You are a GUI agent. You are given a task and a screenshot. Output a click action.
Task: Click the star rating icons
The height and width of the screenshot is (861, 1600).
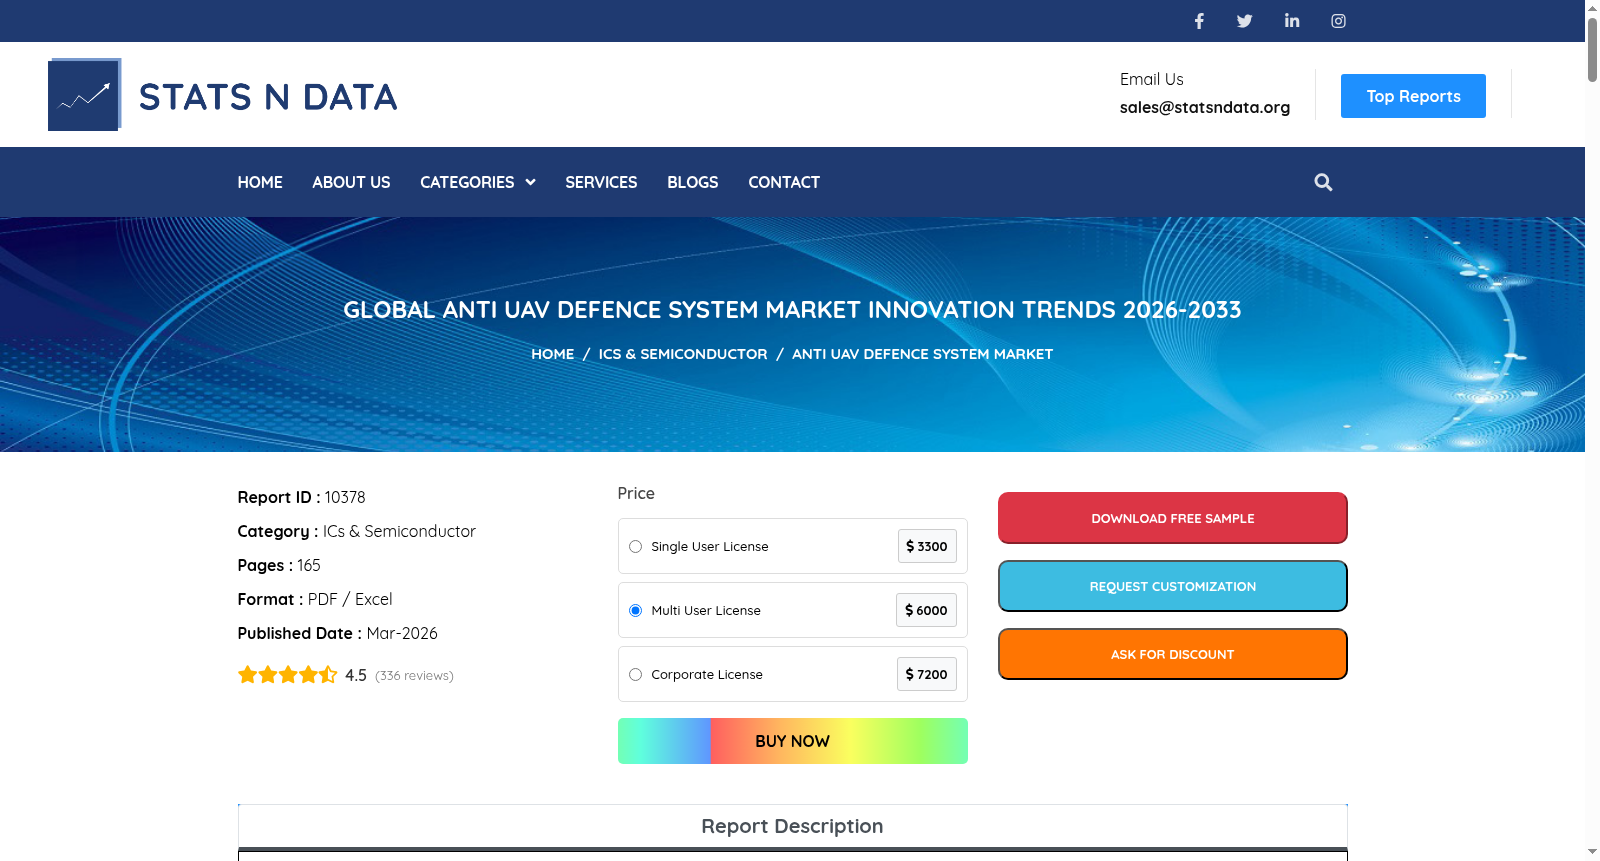(x=287, y=675)
